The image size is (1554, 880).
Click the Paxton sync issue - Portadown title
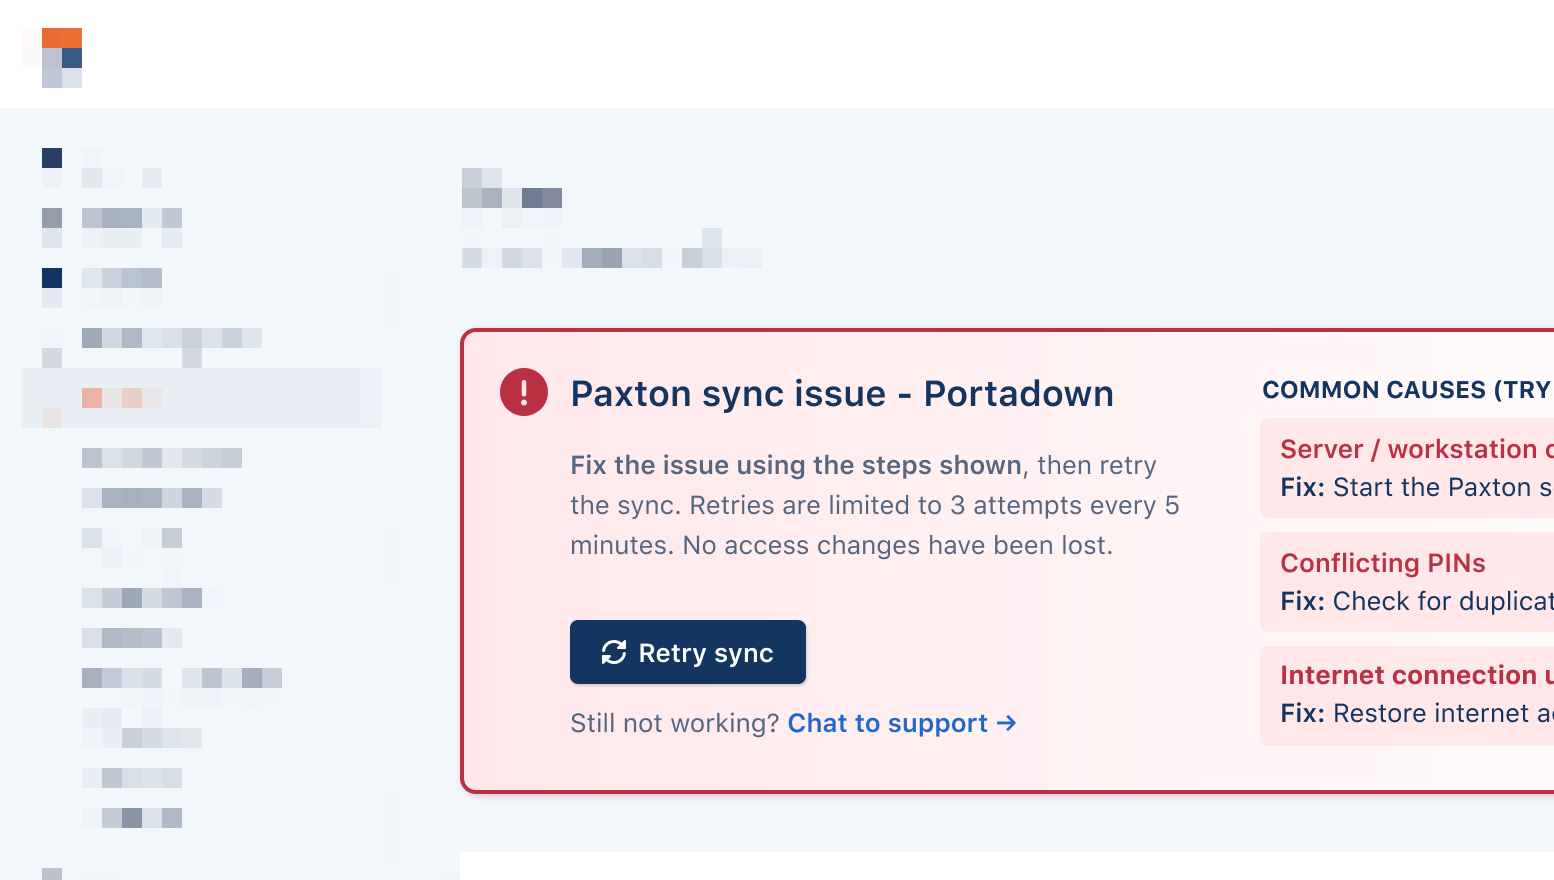pos(842,393)
